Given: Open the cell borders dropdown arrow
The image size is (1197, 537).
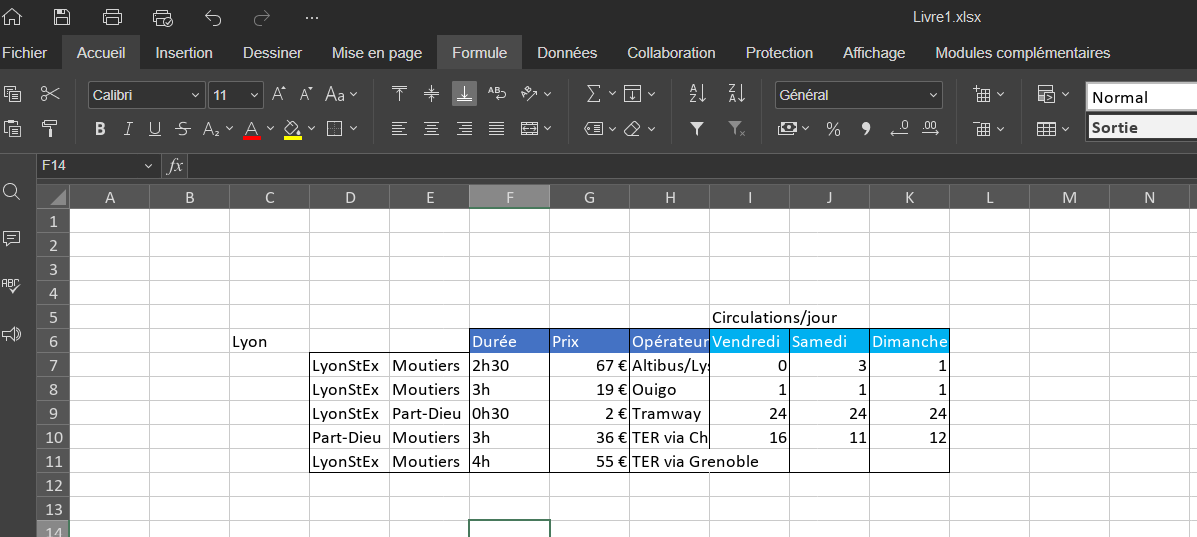Looking at the screenshot, I should (353, 129).
